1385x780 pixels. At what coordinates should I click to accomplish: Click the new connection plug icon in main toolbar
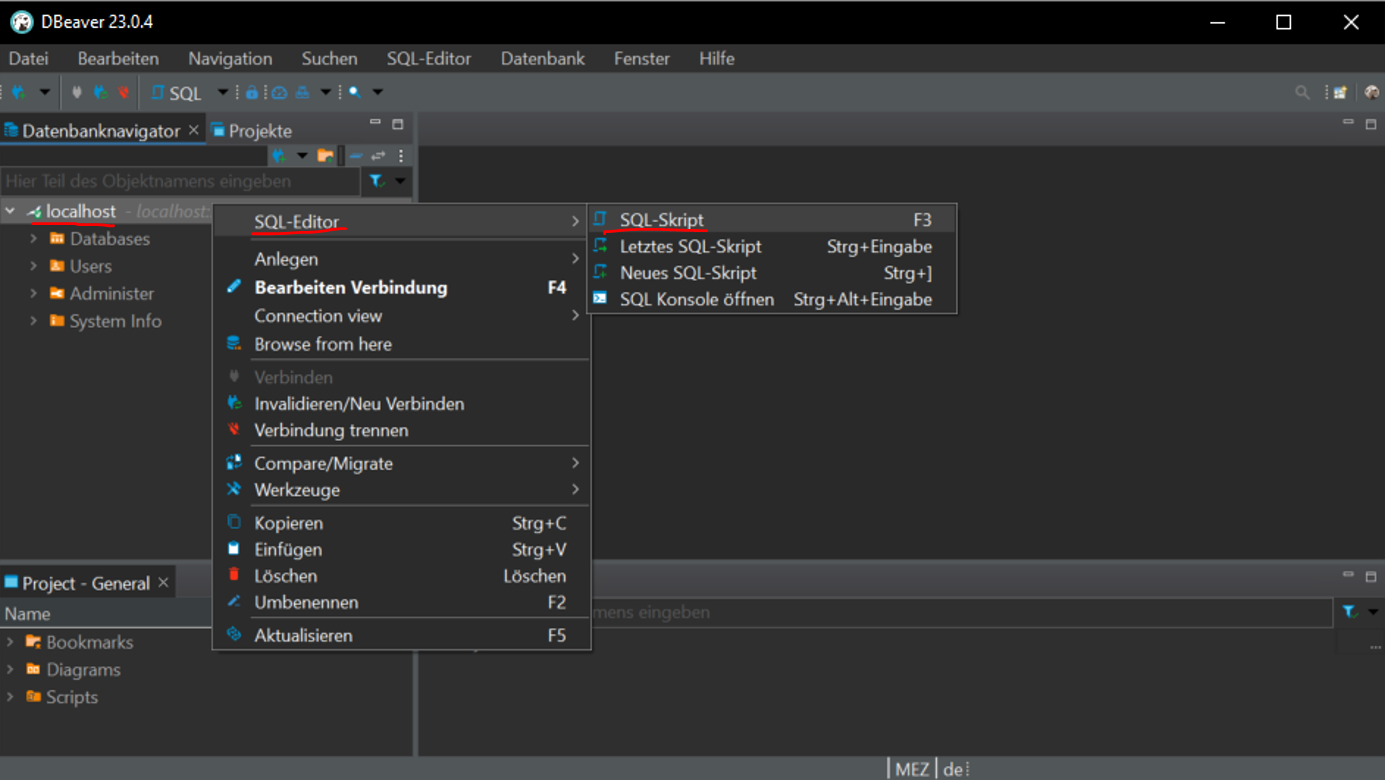click(18, 92)
